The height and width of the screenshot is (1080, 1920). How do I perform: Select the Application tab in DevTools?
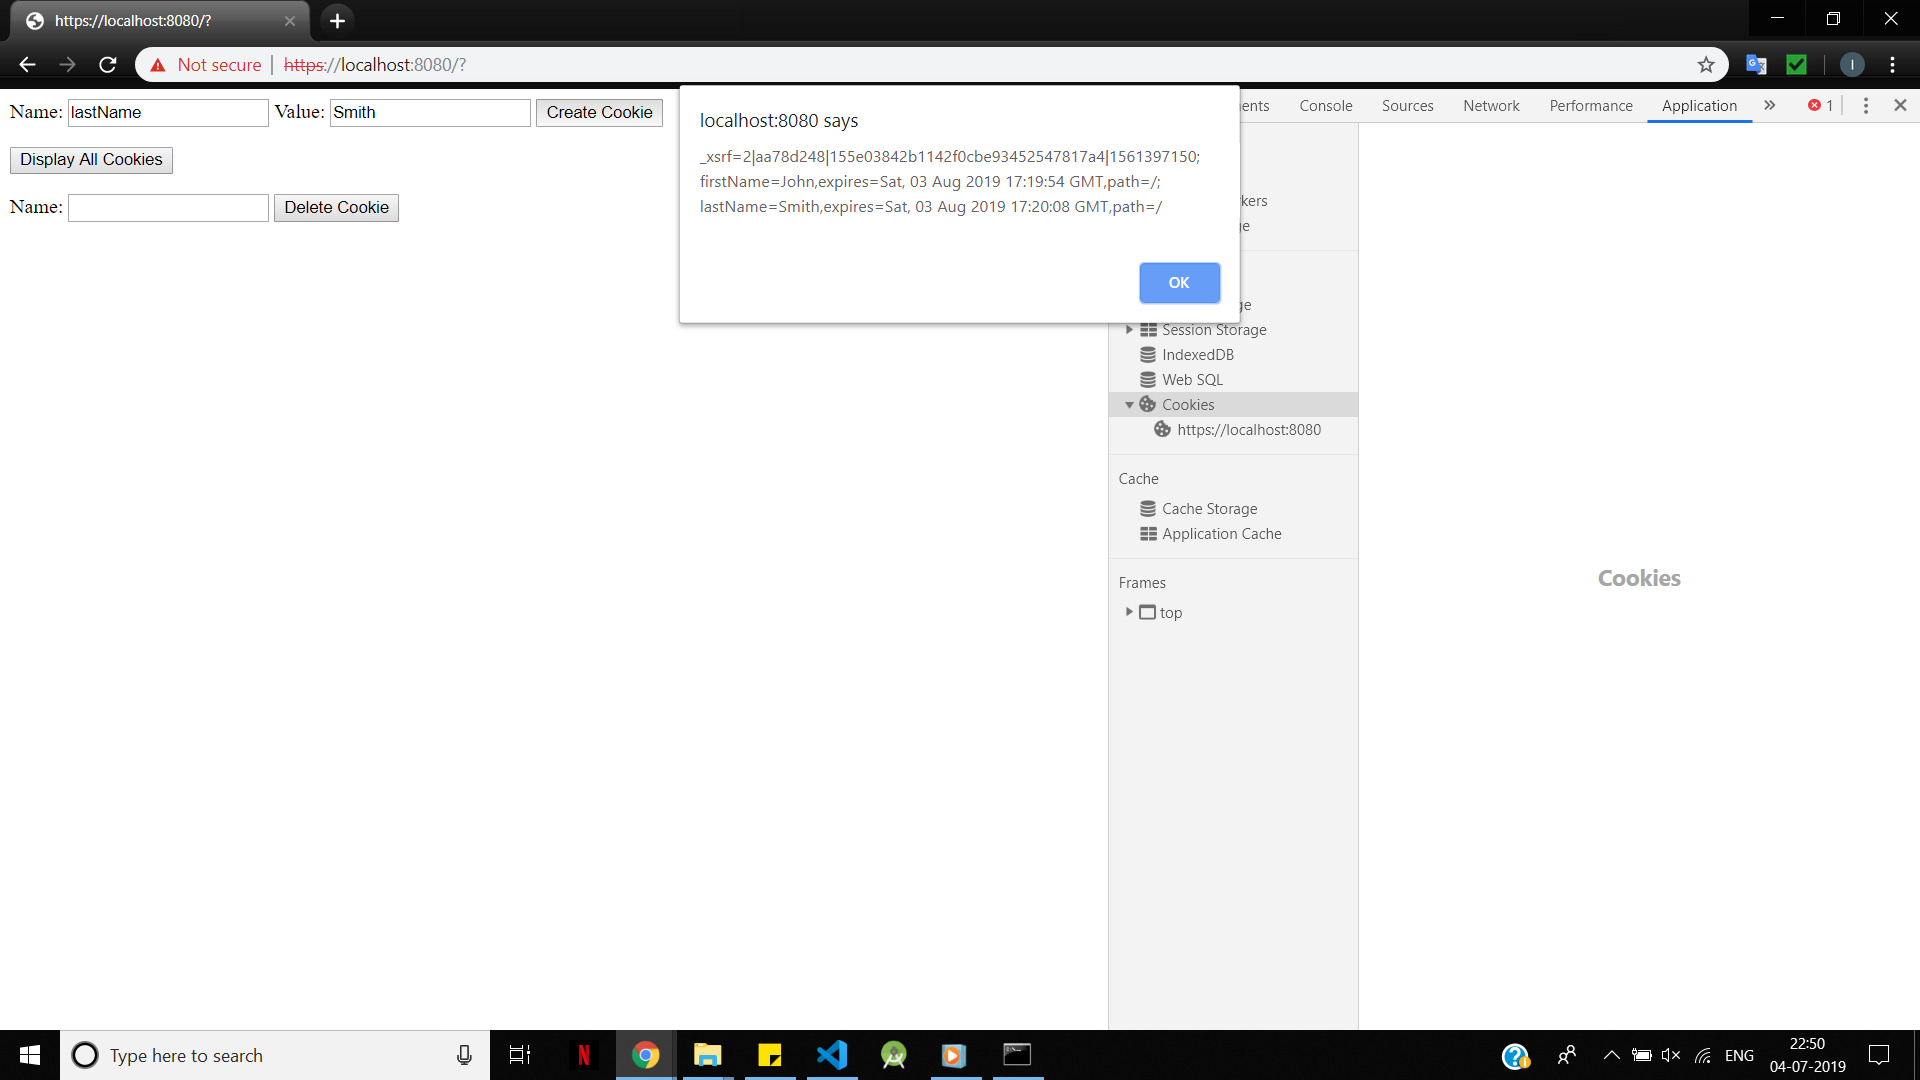(x=1698, y=105)
